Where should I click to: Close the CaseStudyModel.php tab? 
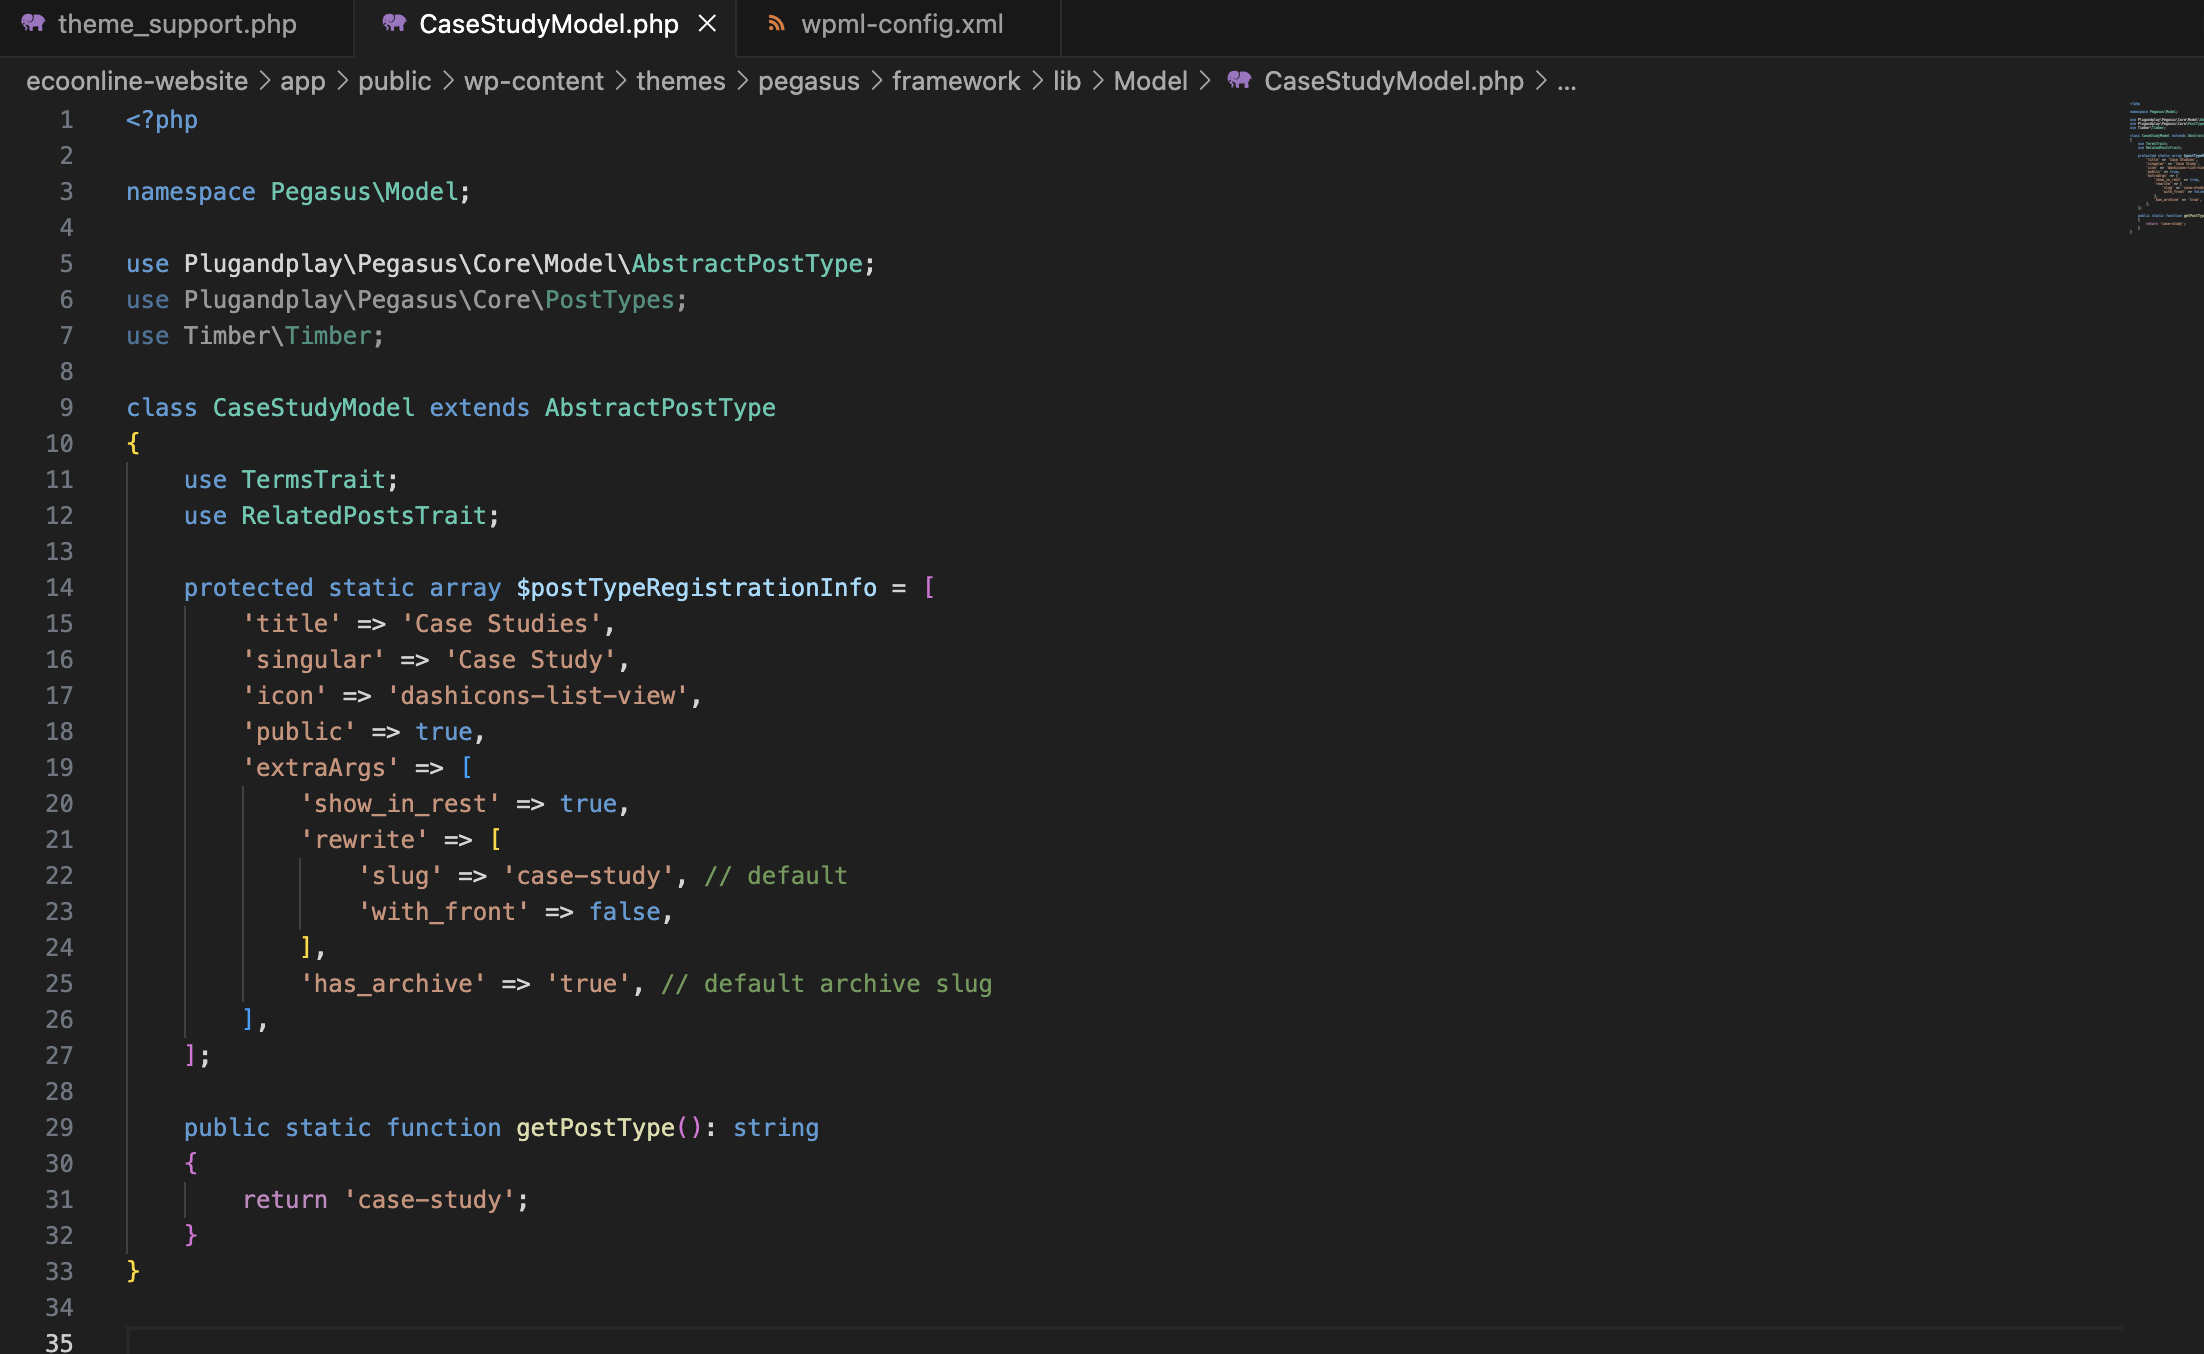click(x=707, y=23)
